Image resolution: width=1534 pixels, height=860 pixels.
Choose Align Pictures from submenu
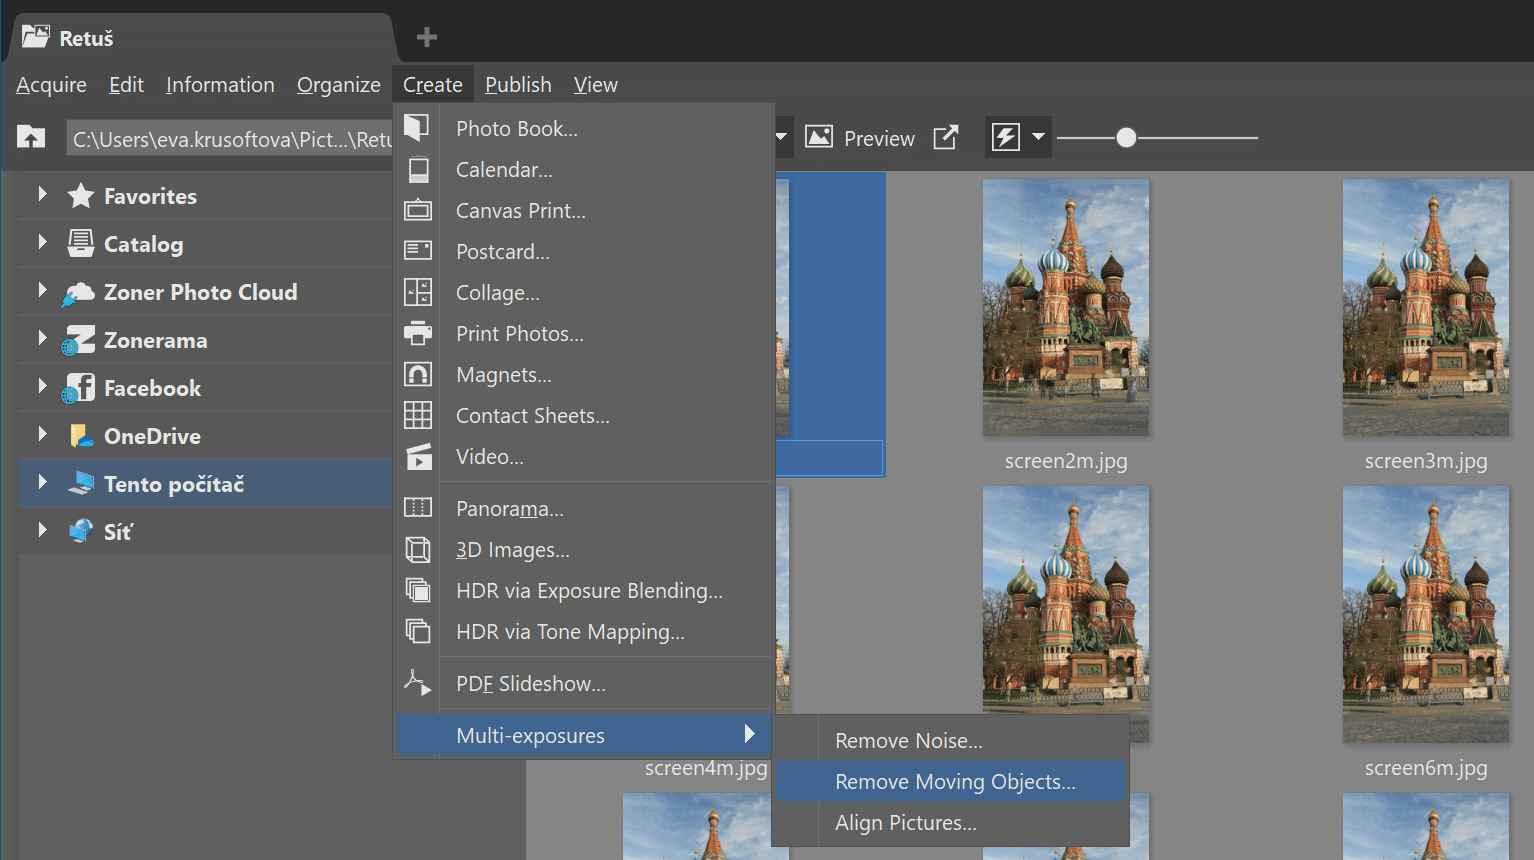[x=951, y=822]
